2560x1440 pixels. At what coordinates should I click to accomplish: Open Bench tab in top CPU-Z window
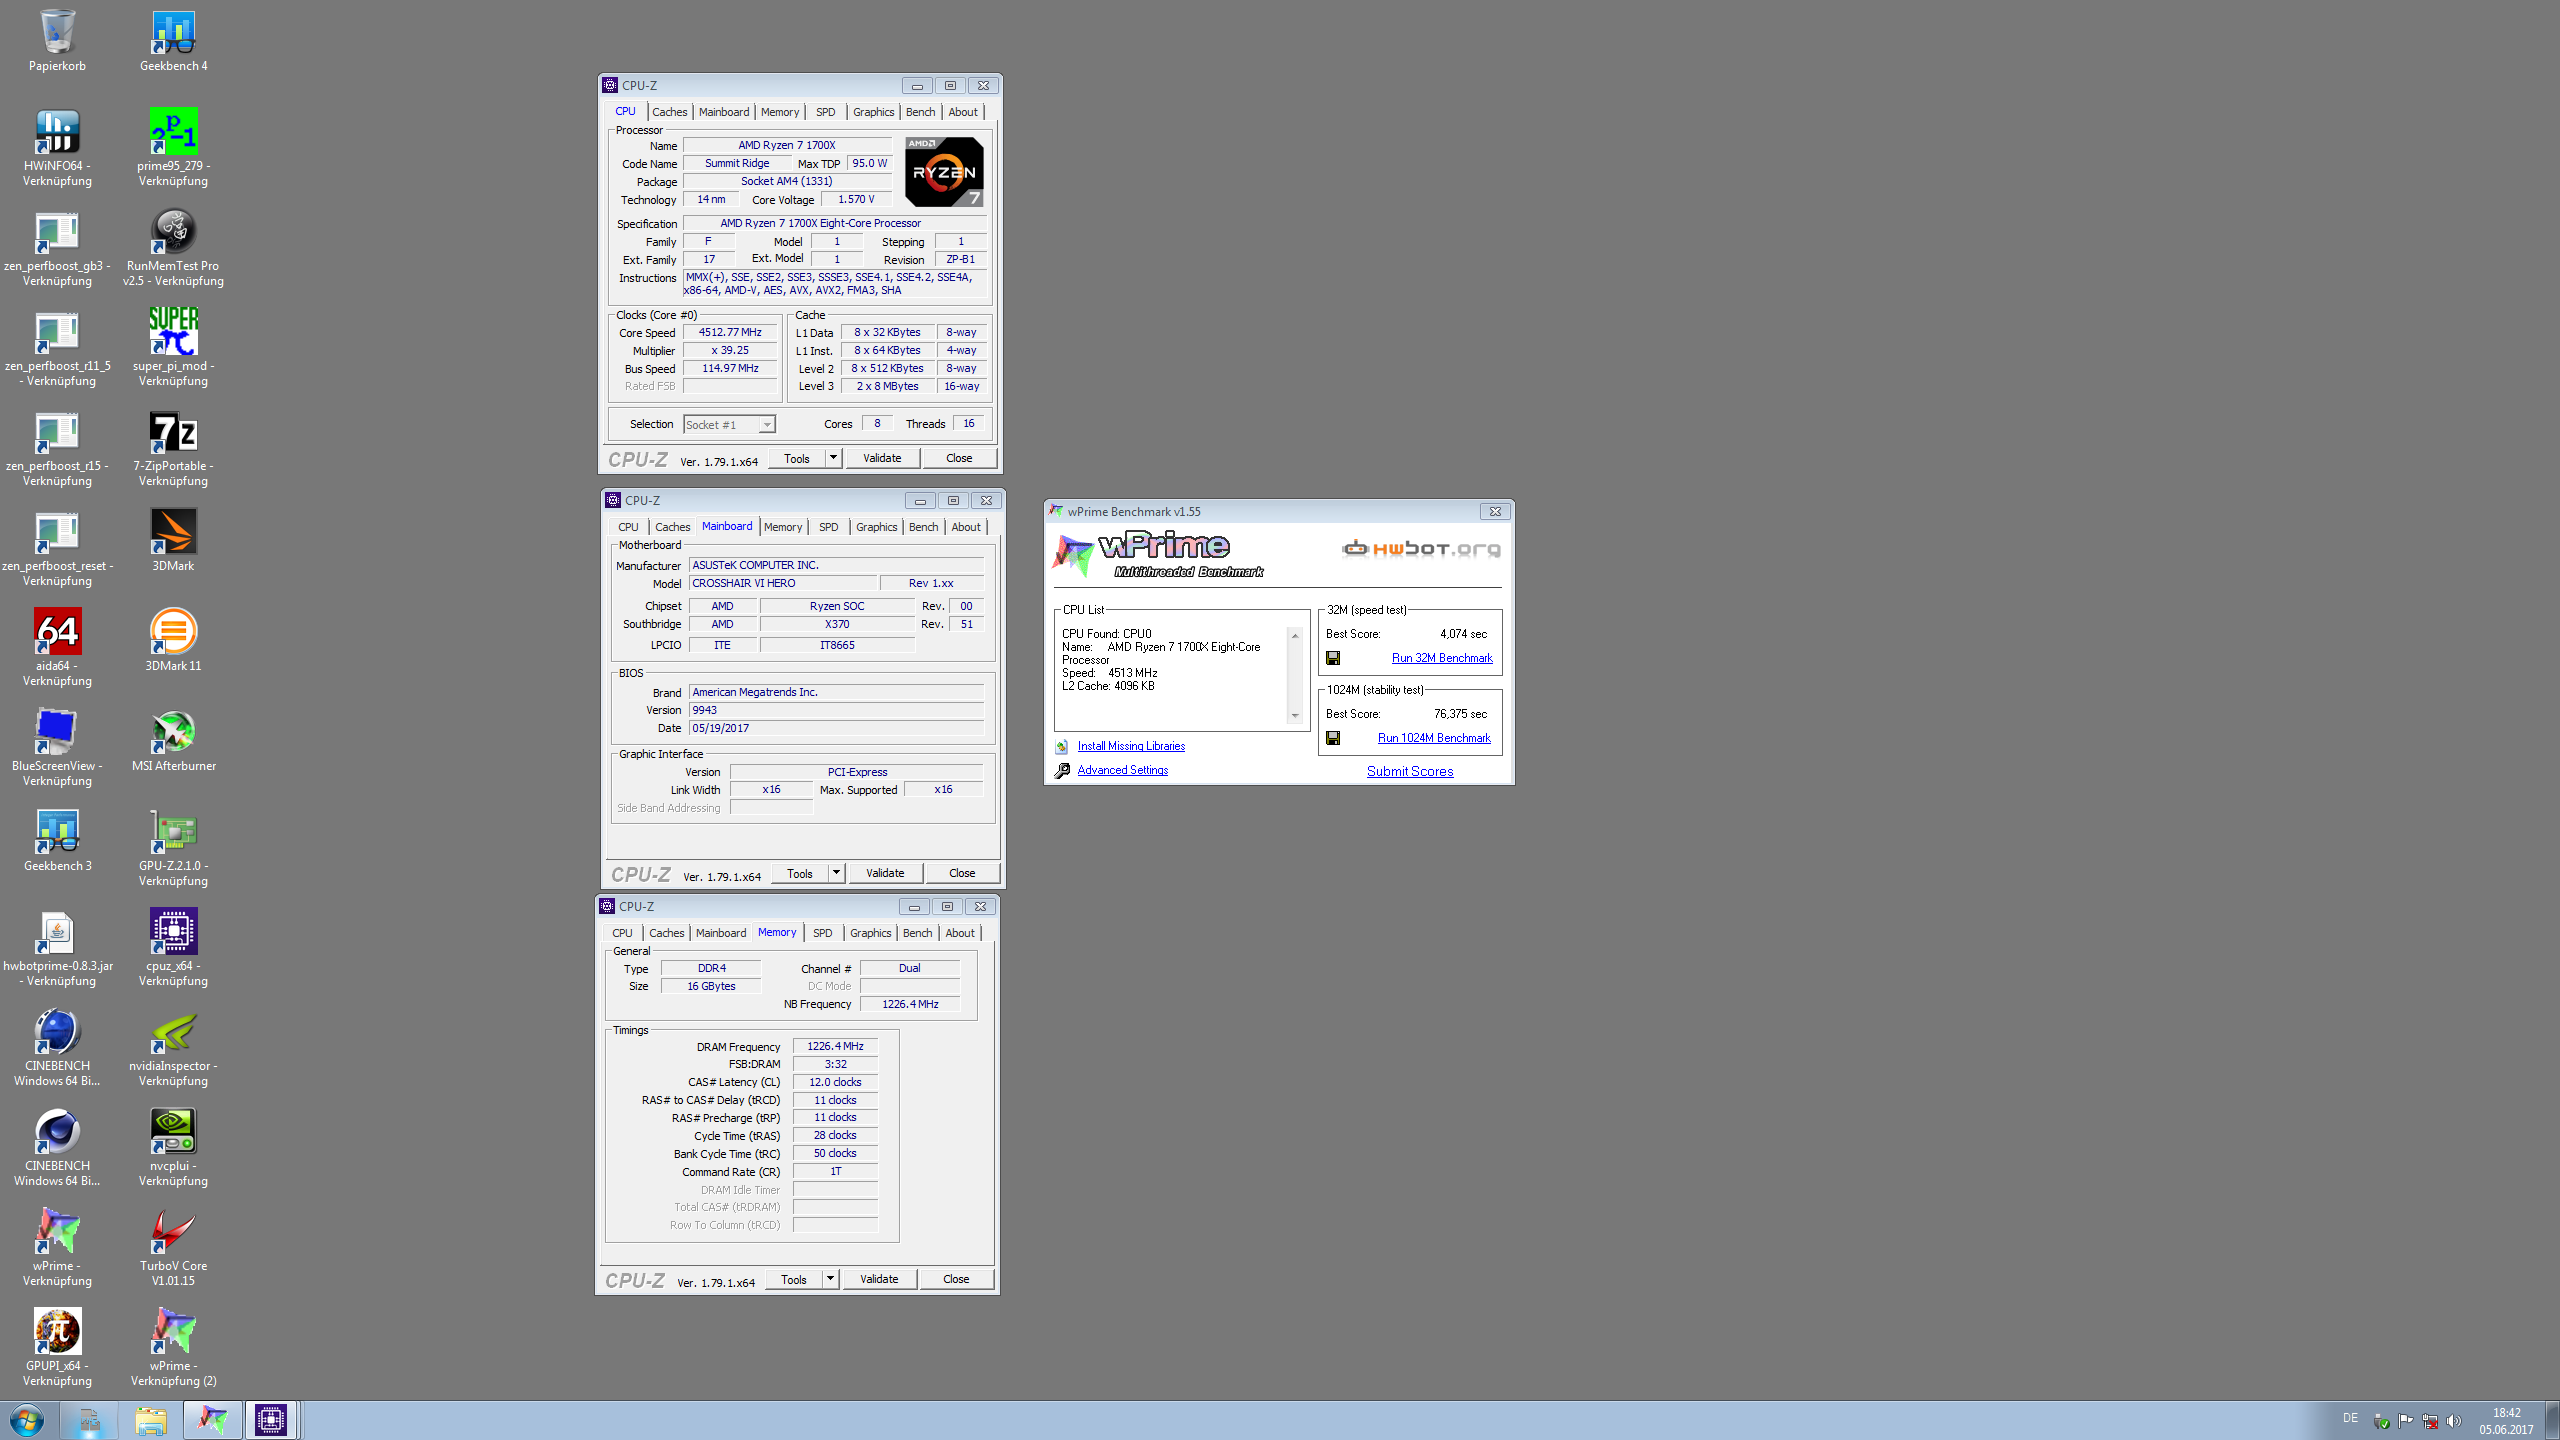pos(921,112)
